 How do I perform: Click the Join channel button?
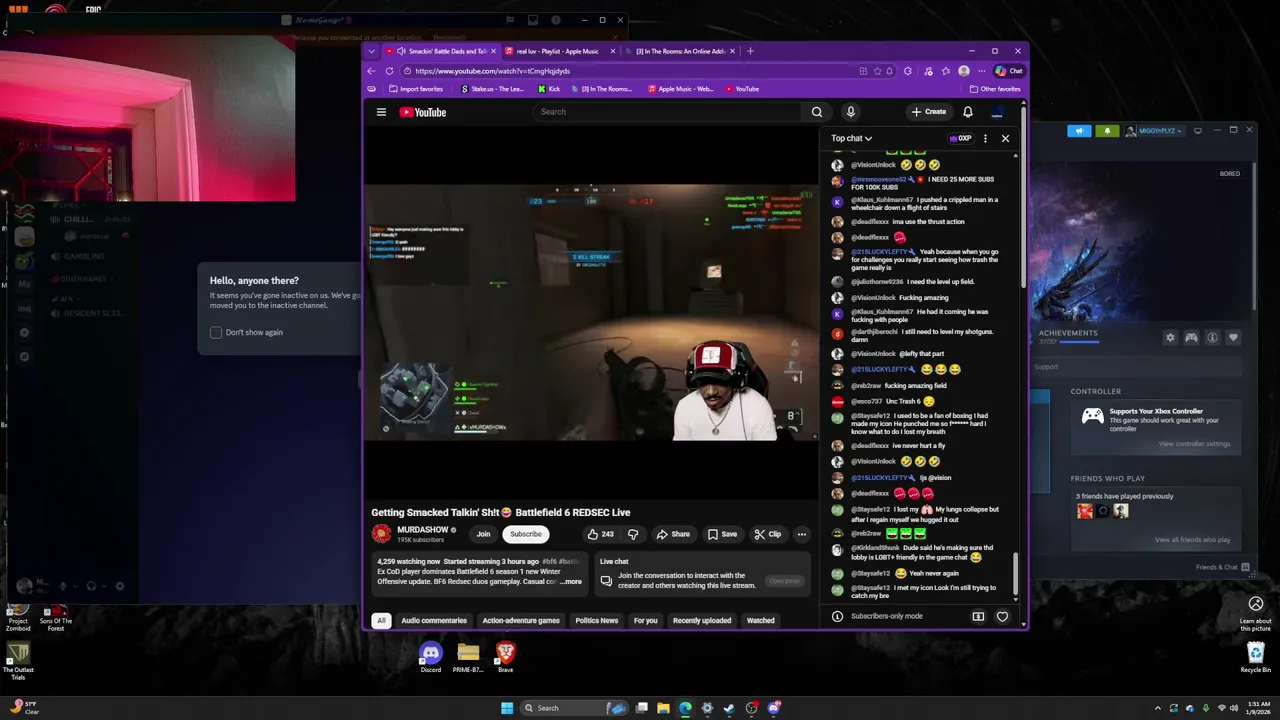click(x=484, y=534)
